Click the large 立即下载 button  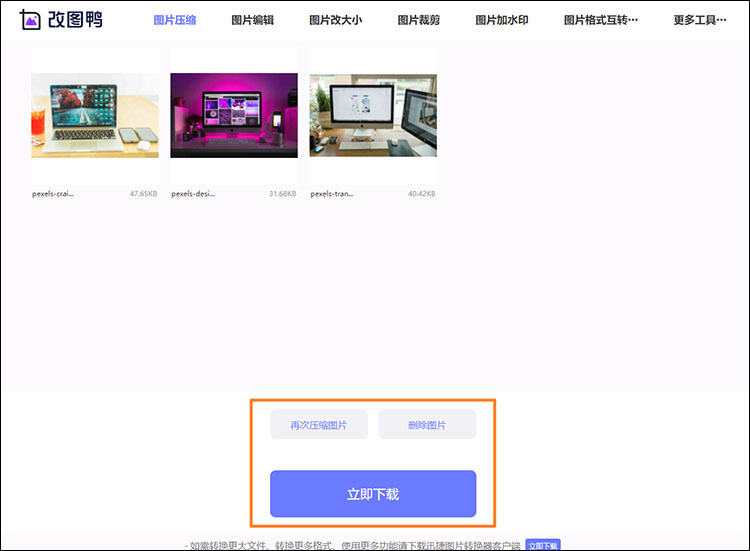coord(373,494)
